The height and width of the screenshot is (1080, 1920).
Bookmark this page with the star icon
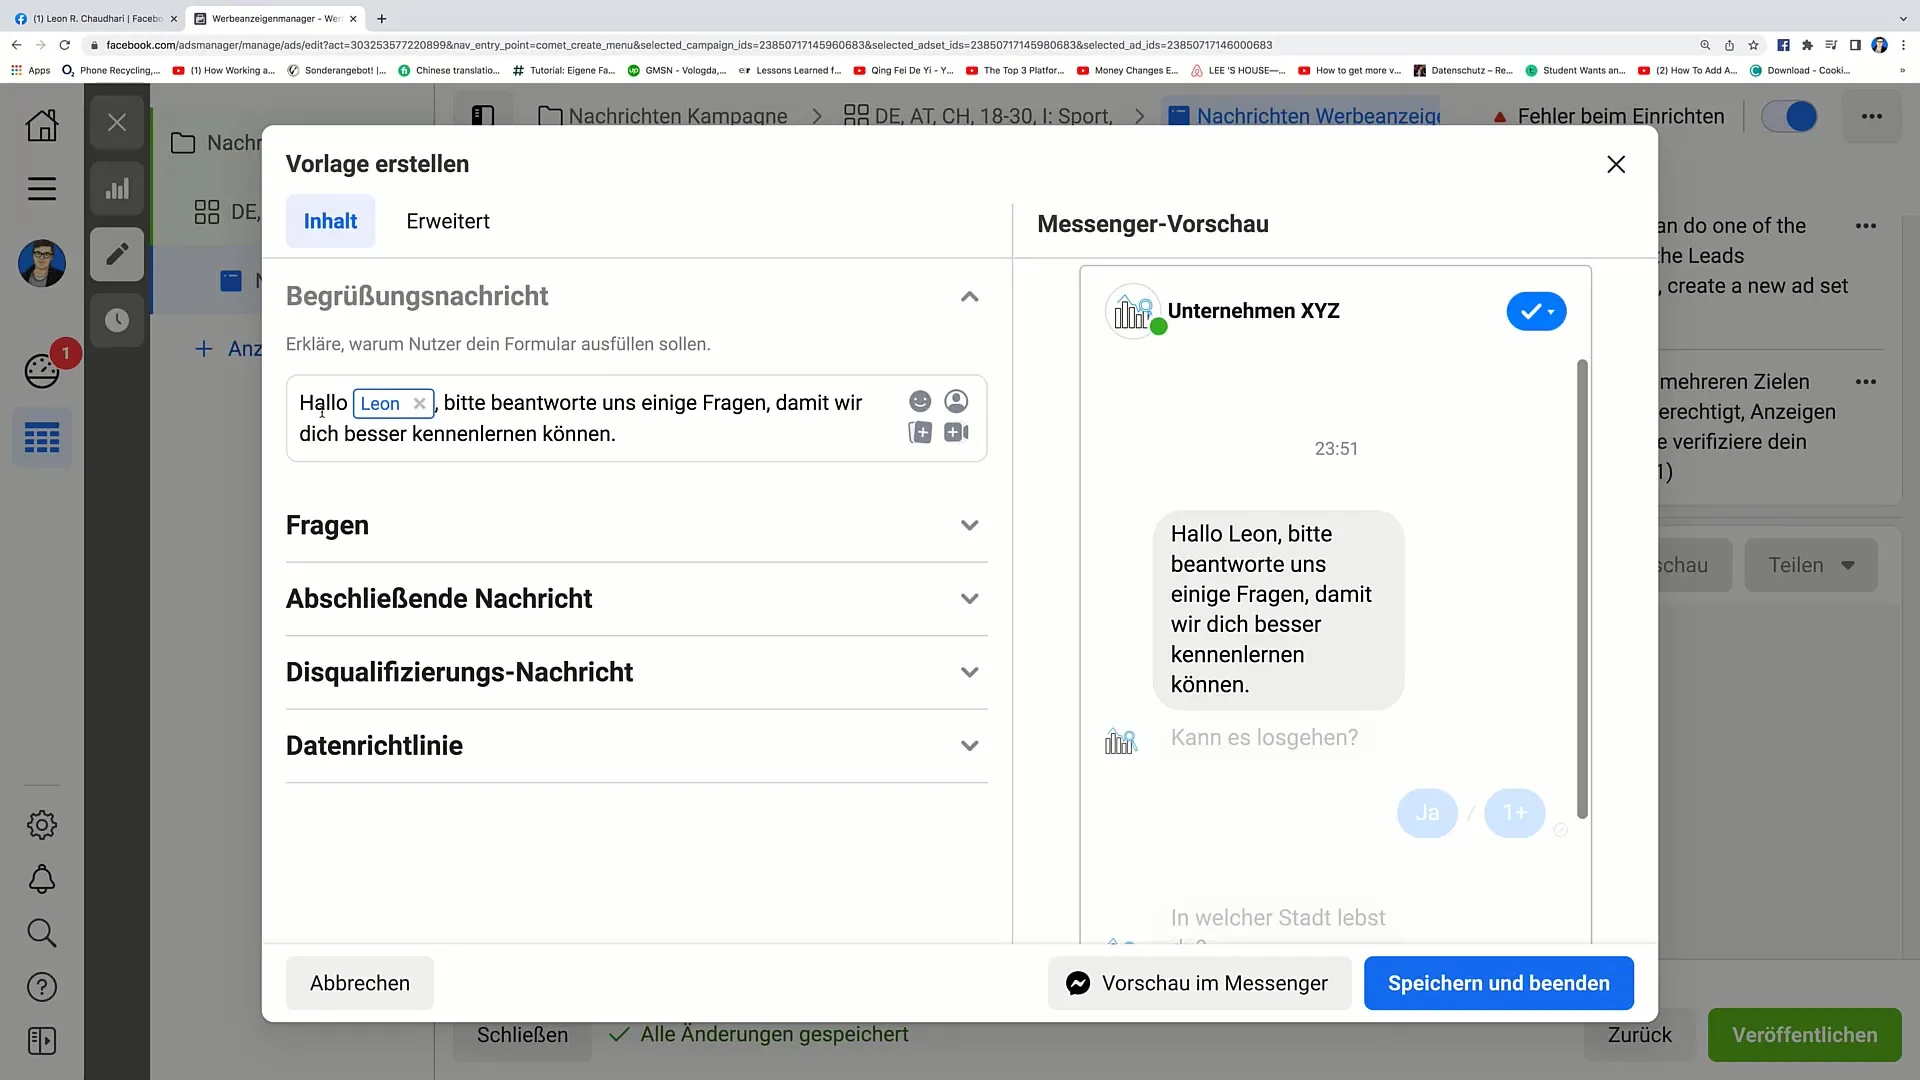pos(1753,45)
